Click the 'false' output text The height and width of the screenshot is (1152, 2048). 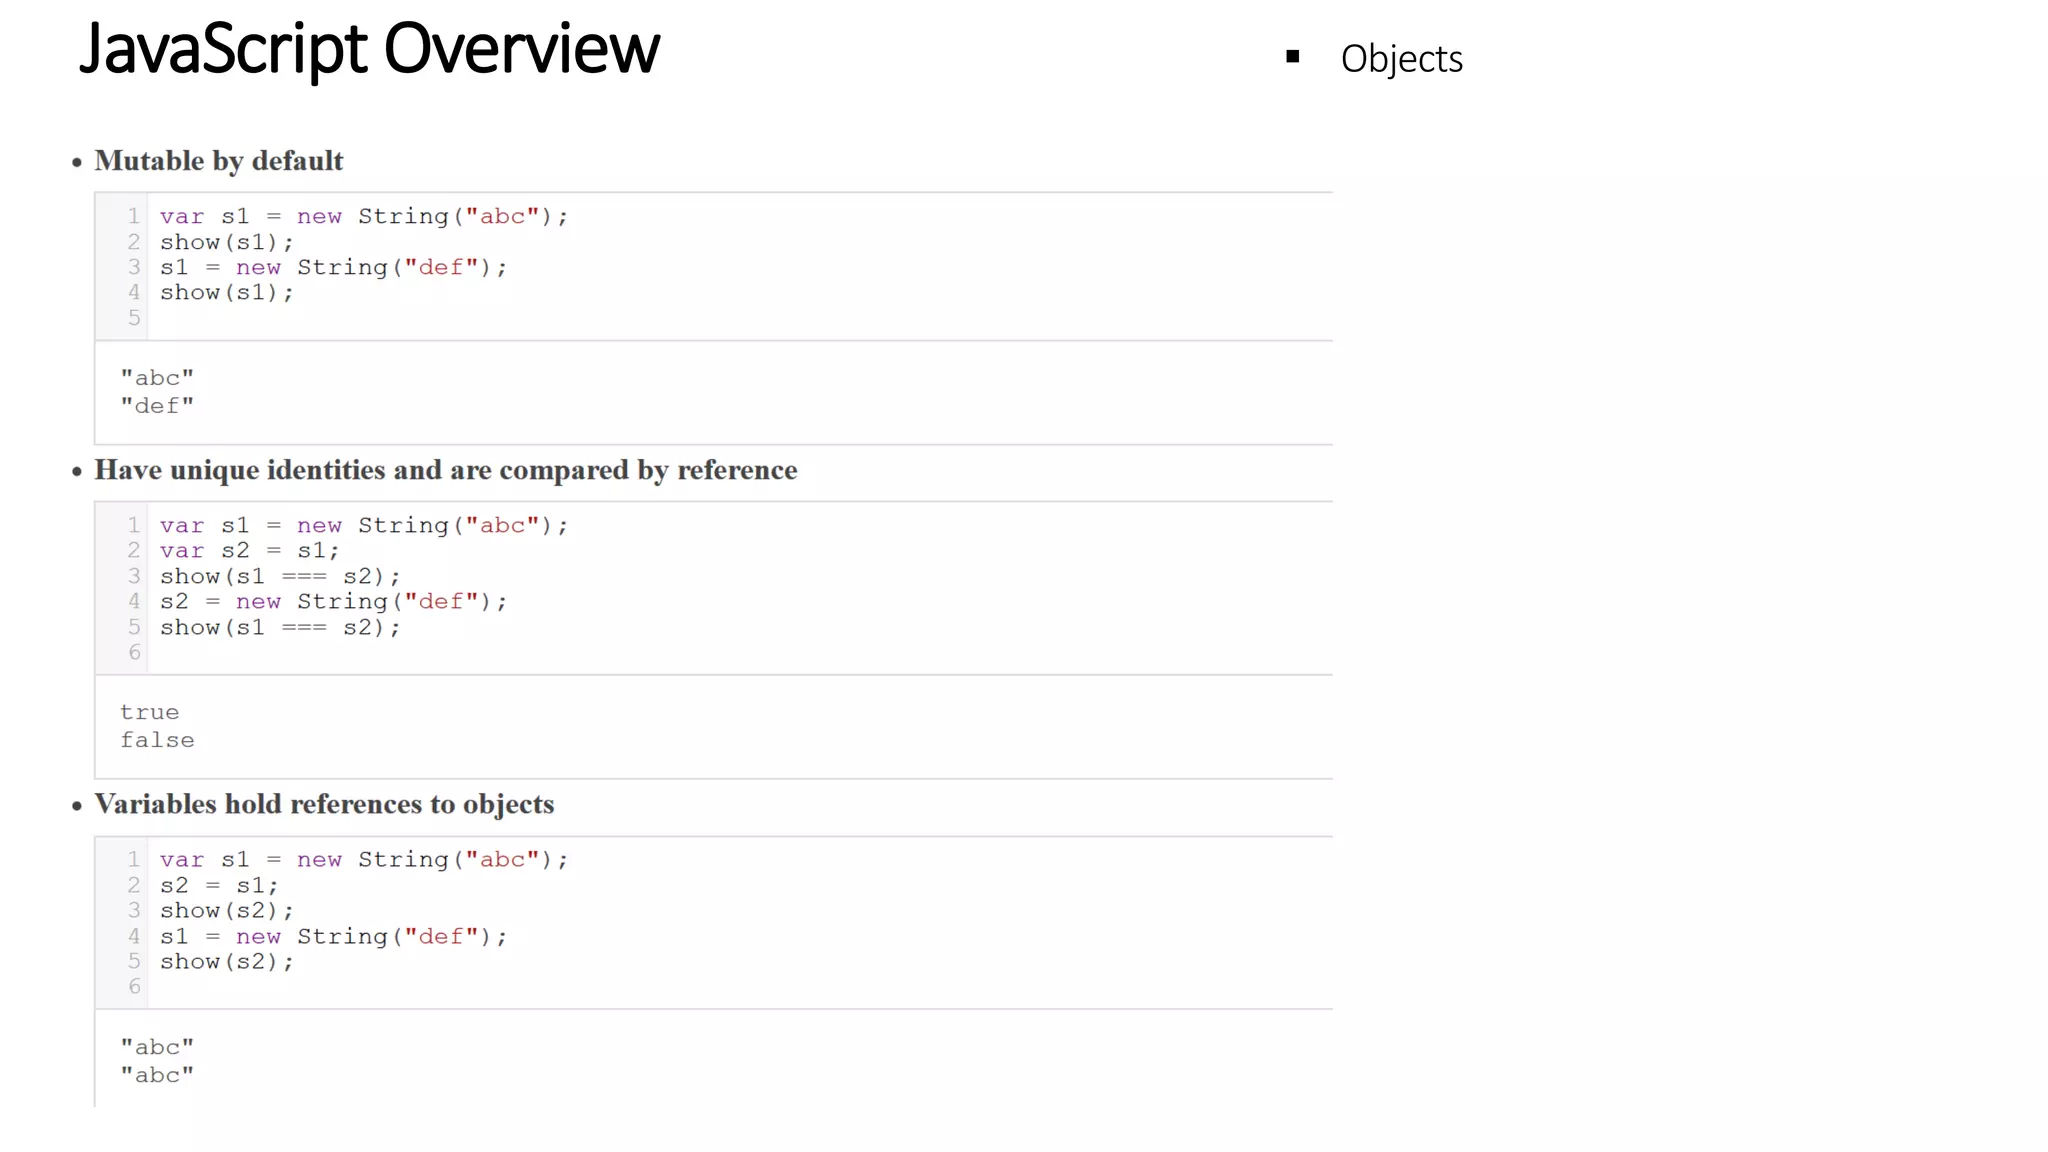(157, 740)
